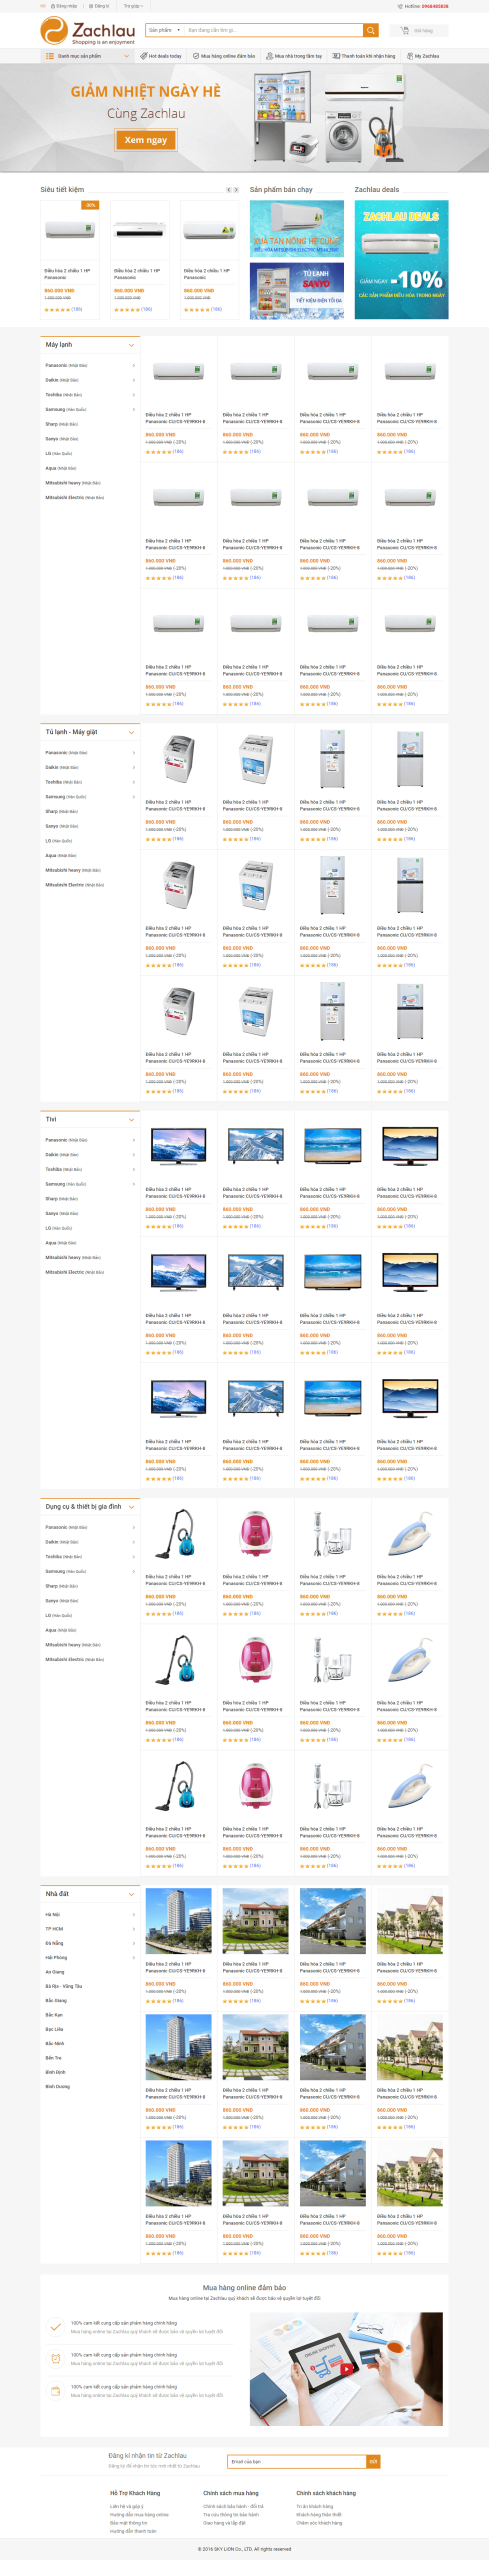Expand Hà Nội arrow under Nhà đất
The width and height of the screenshot is (489, 2560).
[x=133, y=1915]
